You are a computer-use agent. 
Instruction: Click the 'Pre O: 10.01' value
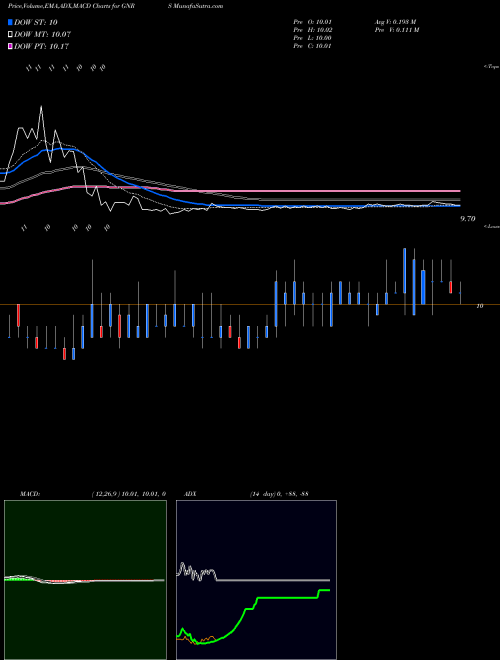click(x=312, y=21)
